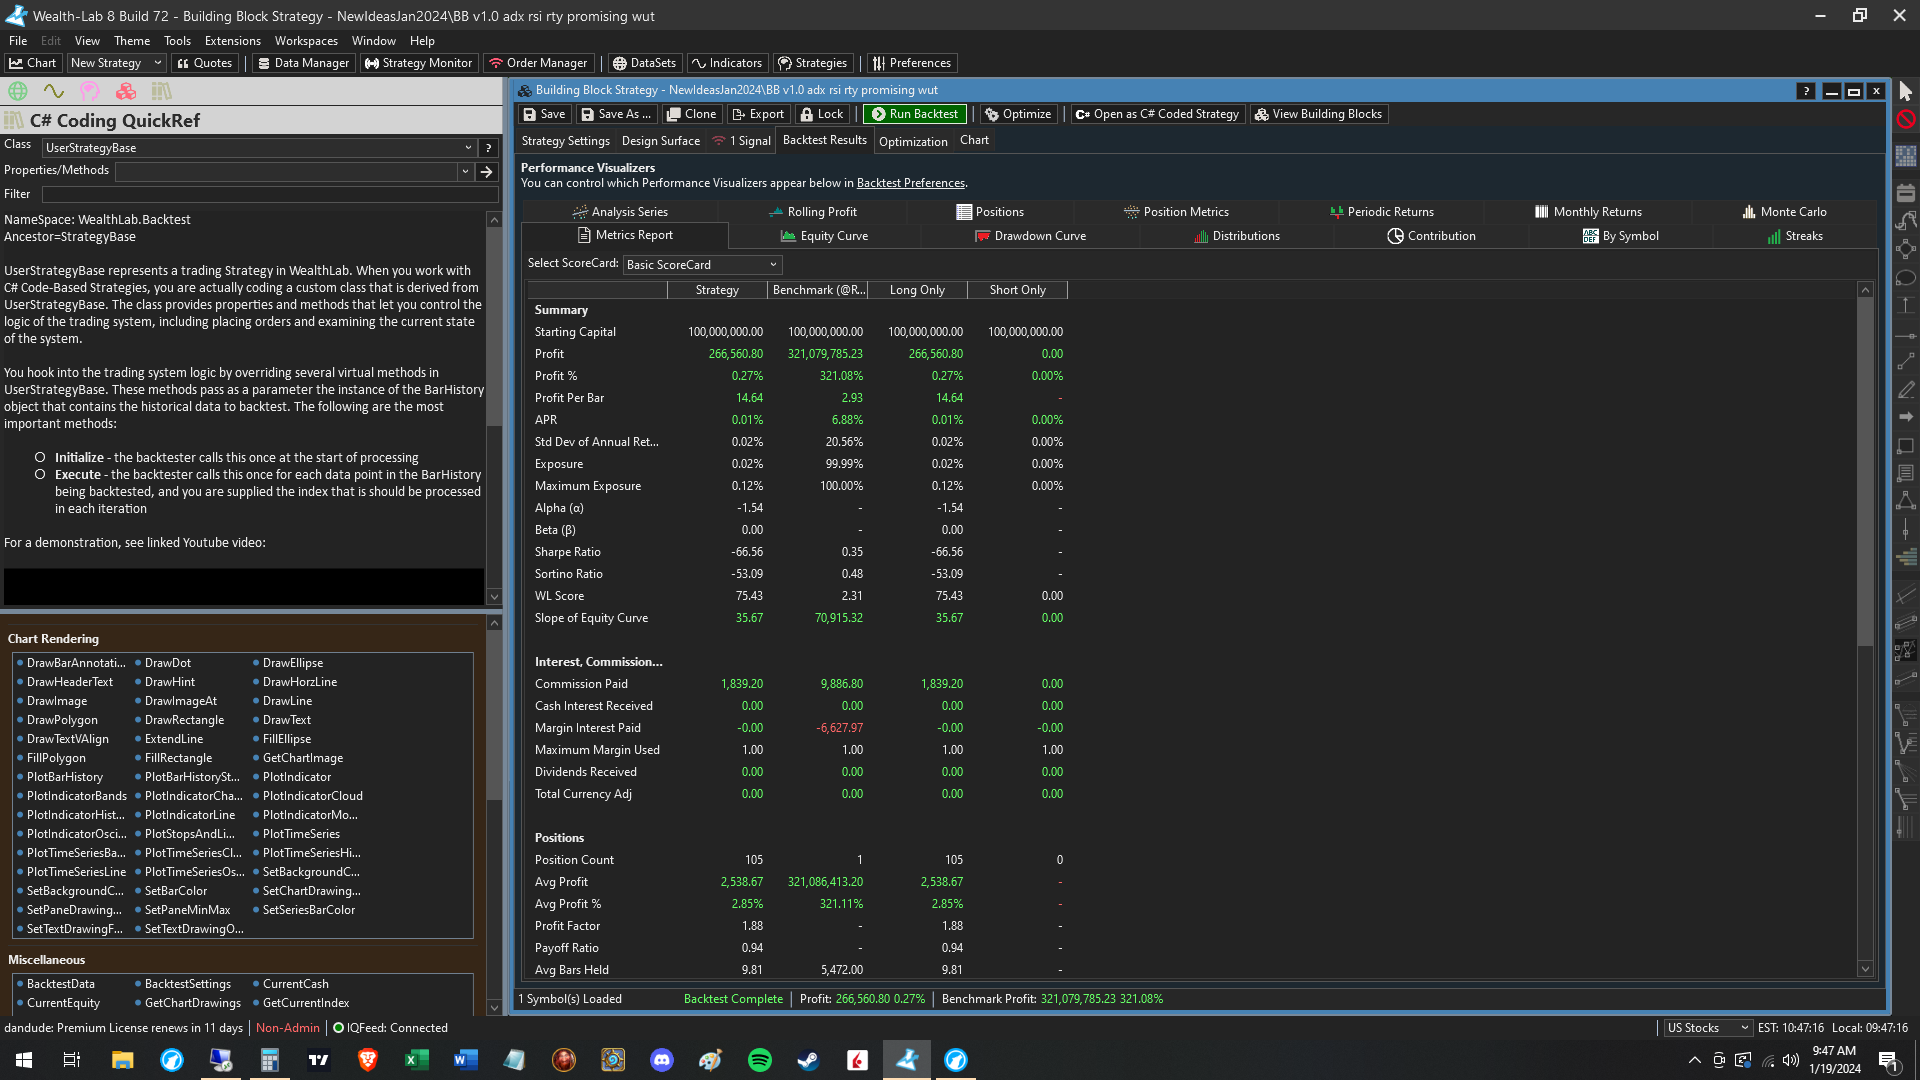The width and height of the screenshot is (1920, 1080).
Task: Click the Save strategy button
Action: click(544, 114)
